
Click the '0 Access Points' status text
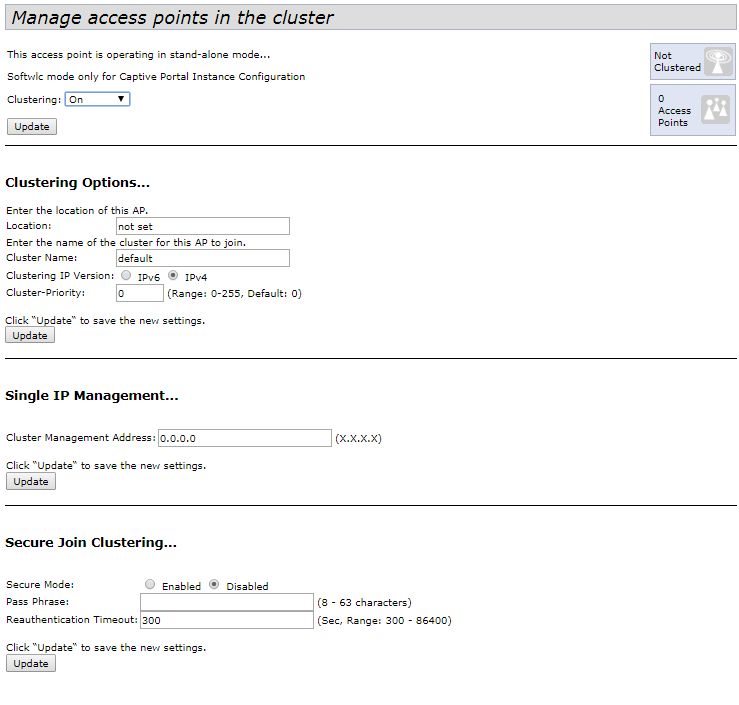674,110
